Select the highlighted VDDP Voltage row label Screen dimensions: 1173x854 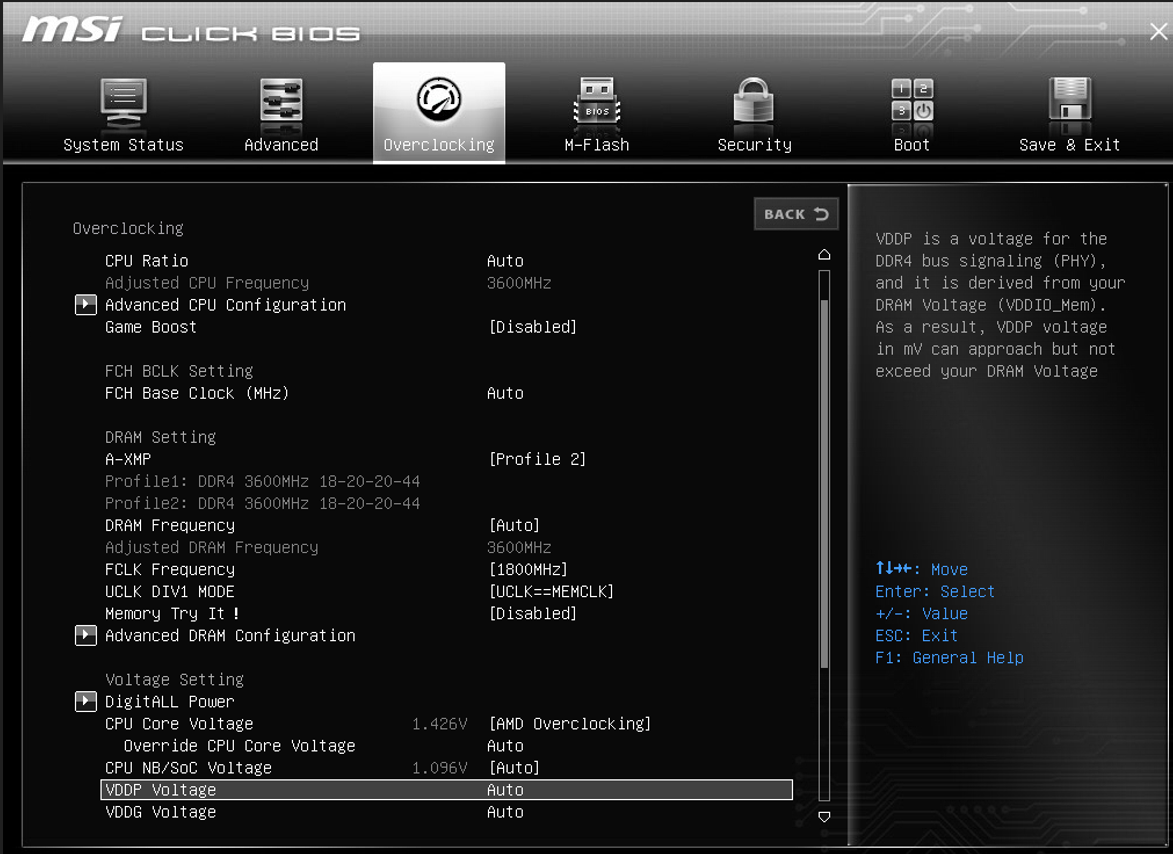pos(160,790)
